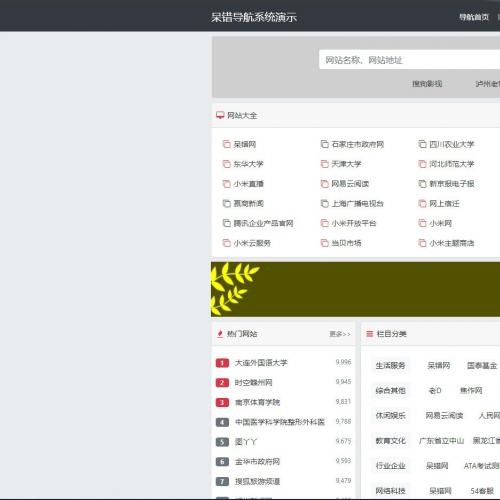500x500 pixels.
Task: Click the yellow leaves banner image
Action: click(x=355, y=289)
